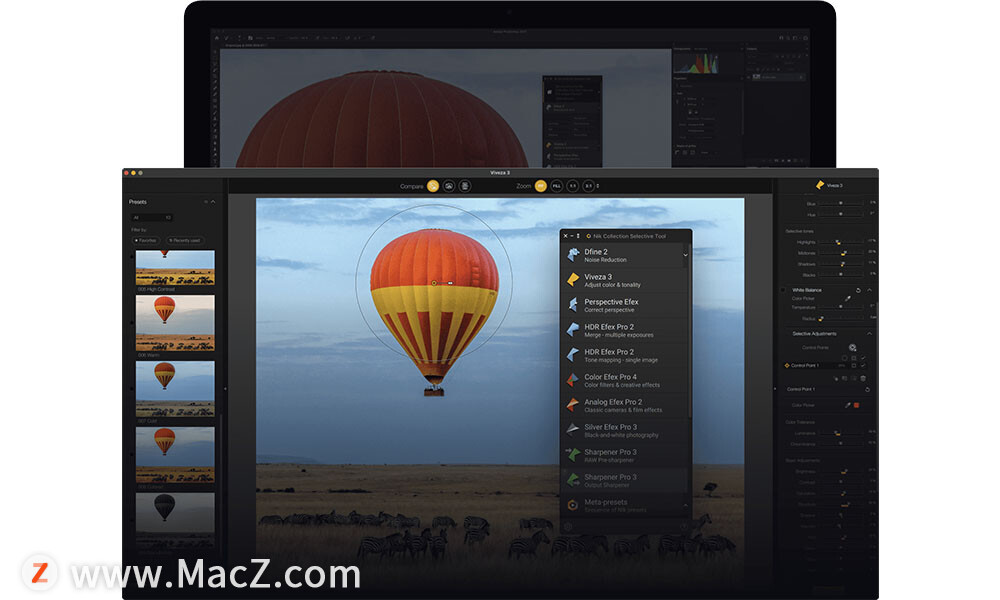Toggle White Balance section on or off
The width and height of the screenshot is (1000, 600).
click(783, 290)
